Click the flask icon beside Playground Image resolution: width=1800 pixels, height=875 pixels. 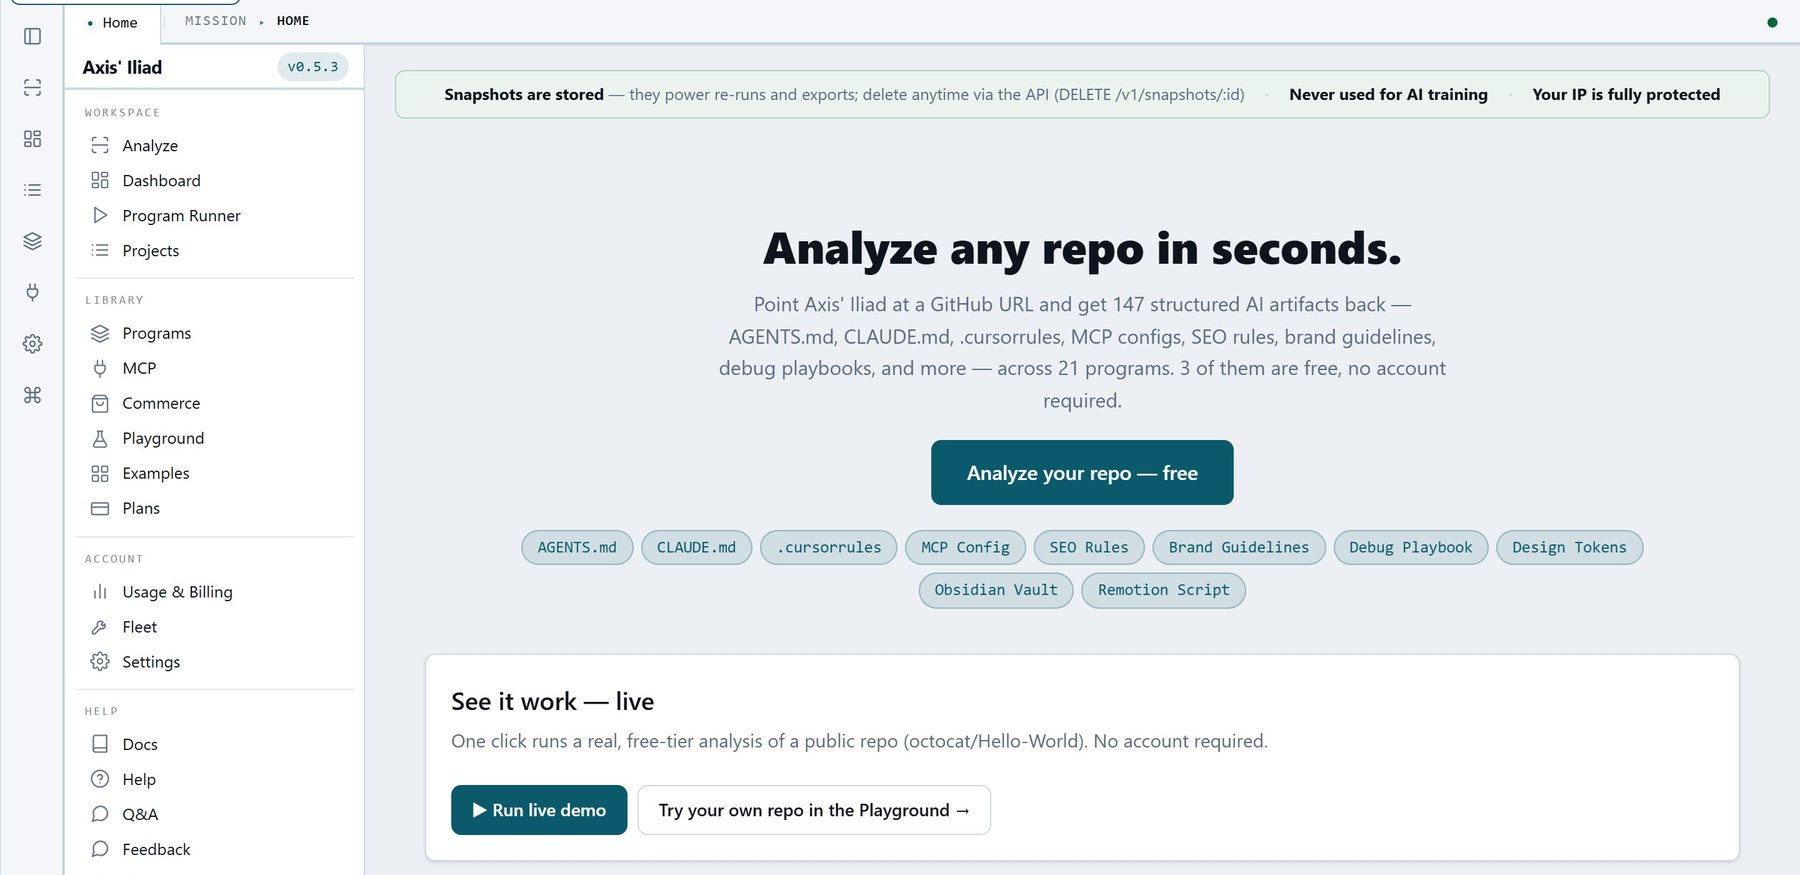(x=100, y=438)
